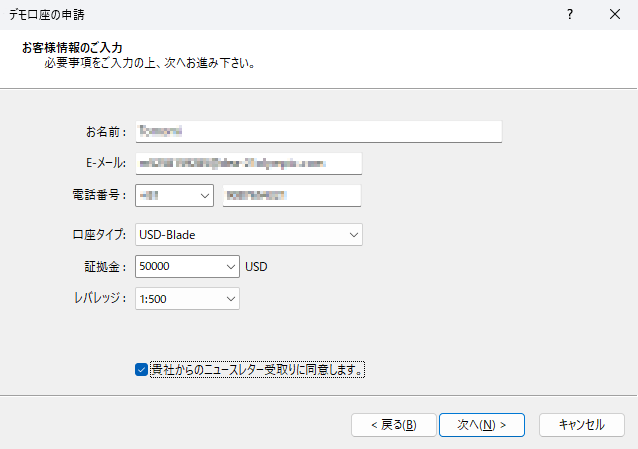Click the help question mark icon
The height and width of the screenshot is (449, 638).
[570, 14]
